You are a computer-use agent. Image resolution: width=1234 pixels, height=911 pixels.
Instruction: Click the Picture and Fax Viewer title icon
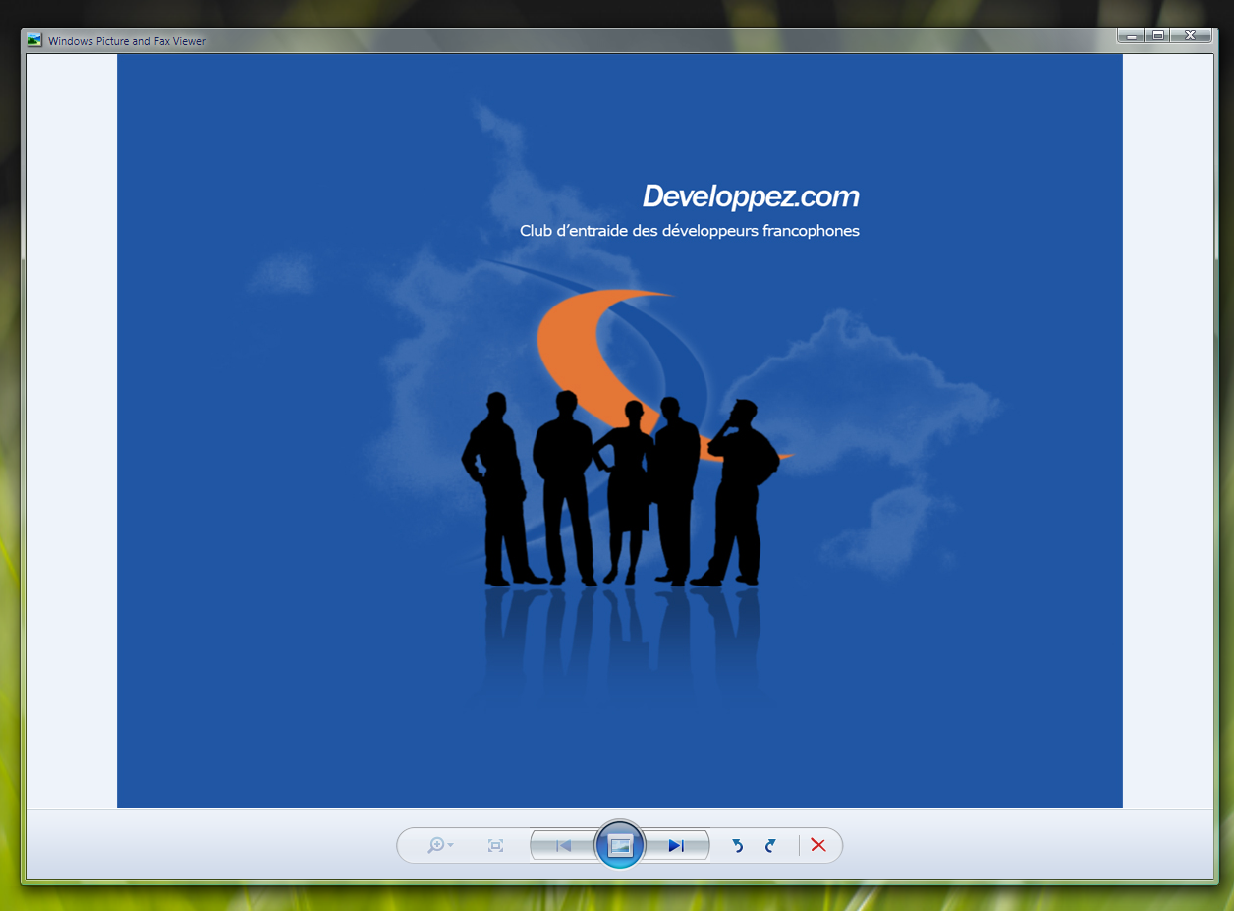tap(35, 41)
